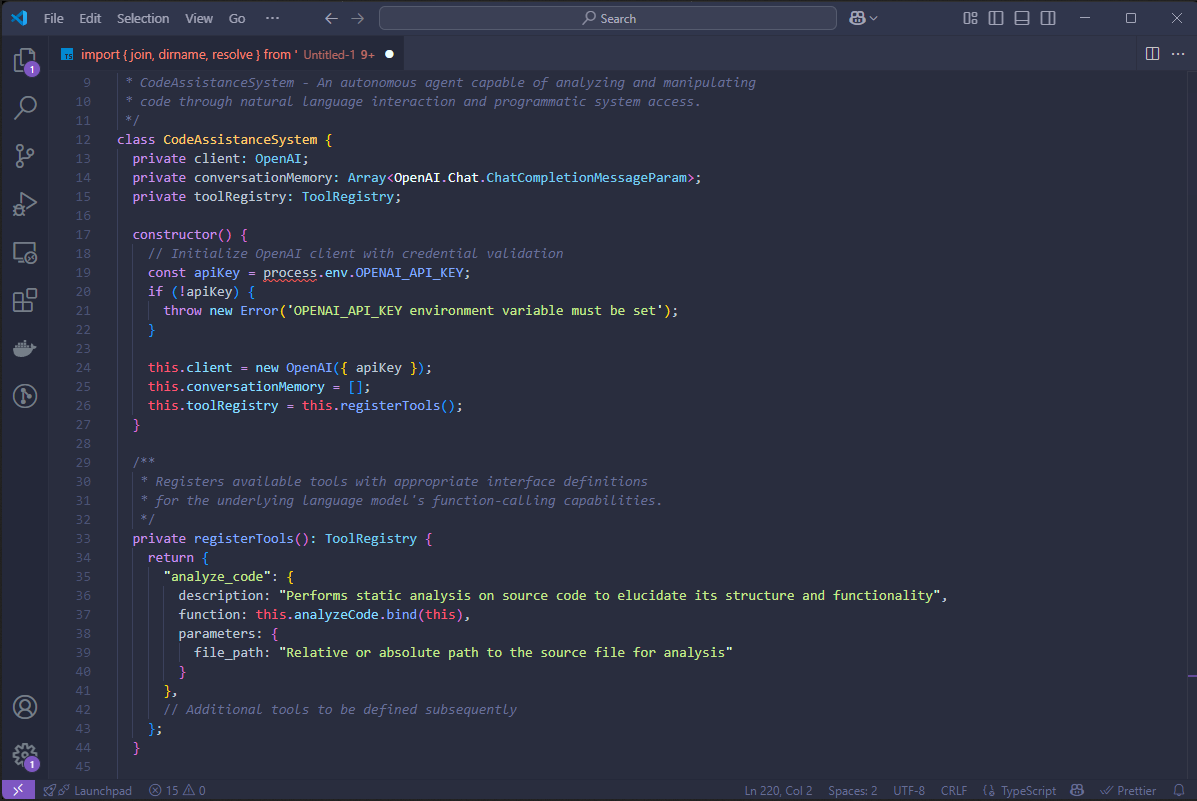
Task: Open Remote Explorer panel
Action: click(25, 252)
